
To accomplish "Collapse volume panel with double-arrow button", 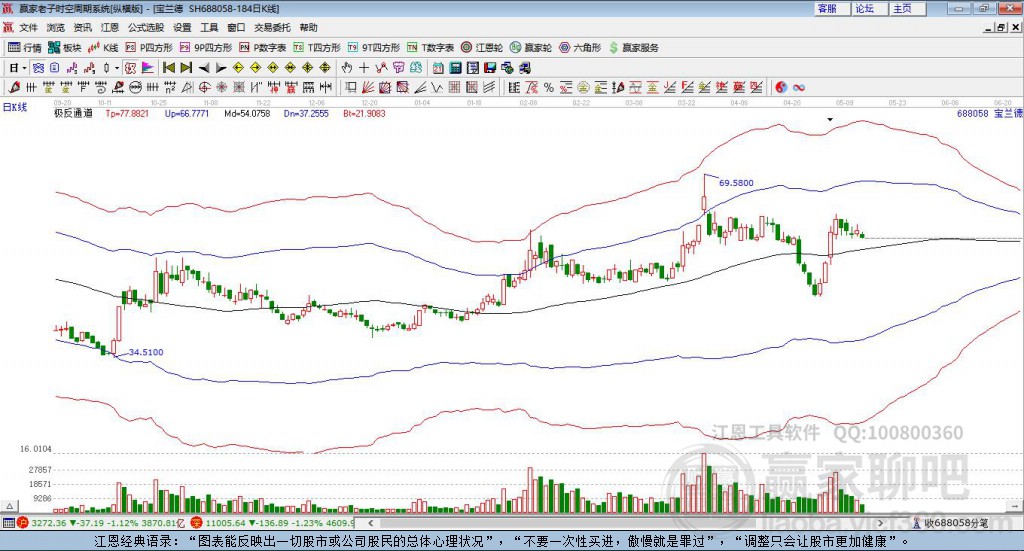I will [1015, 506].
